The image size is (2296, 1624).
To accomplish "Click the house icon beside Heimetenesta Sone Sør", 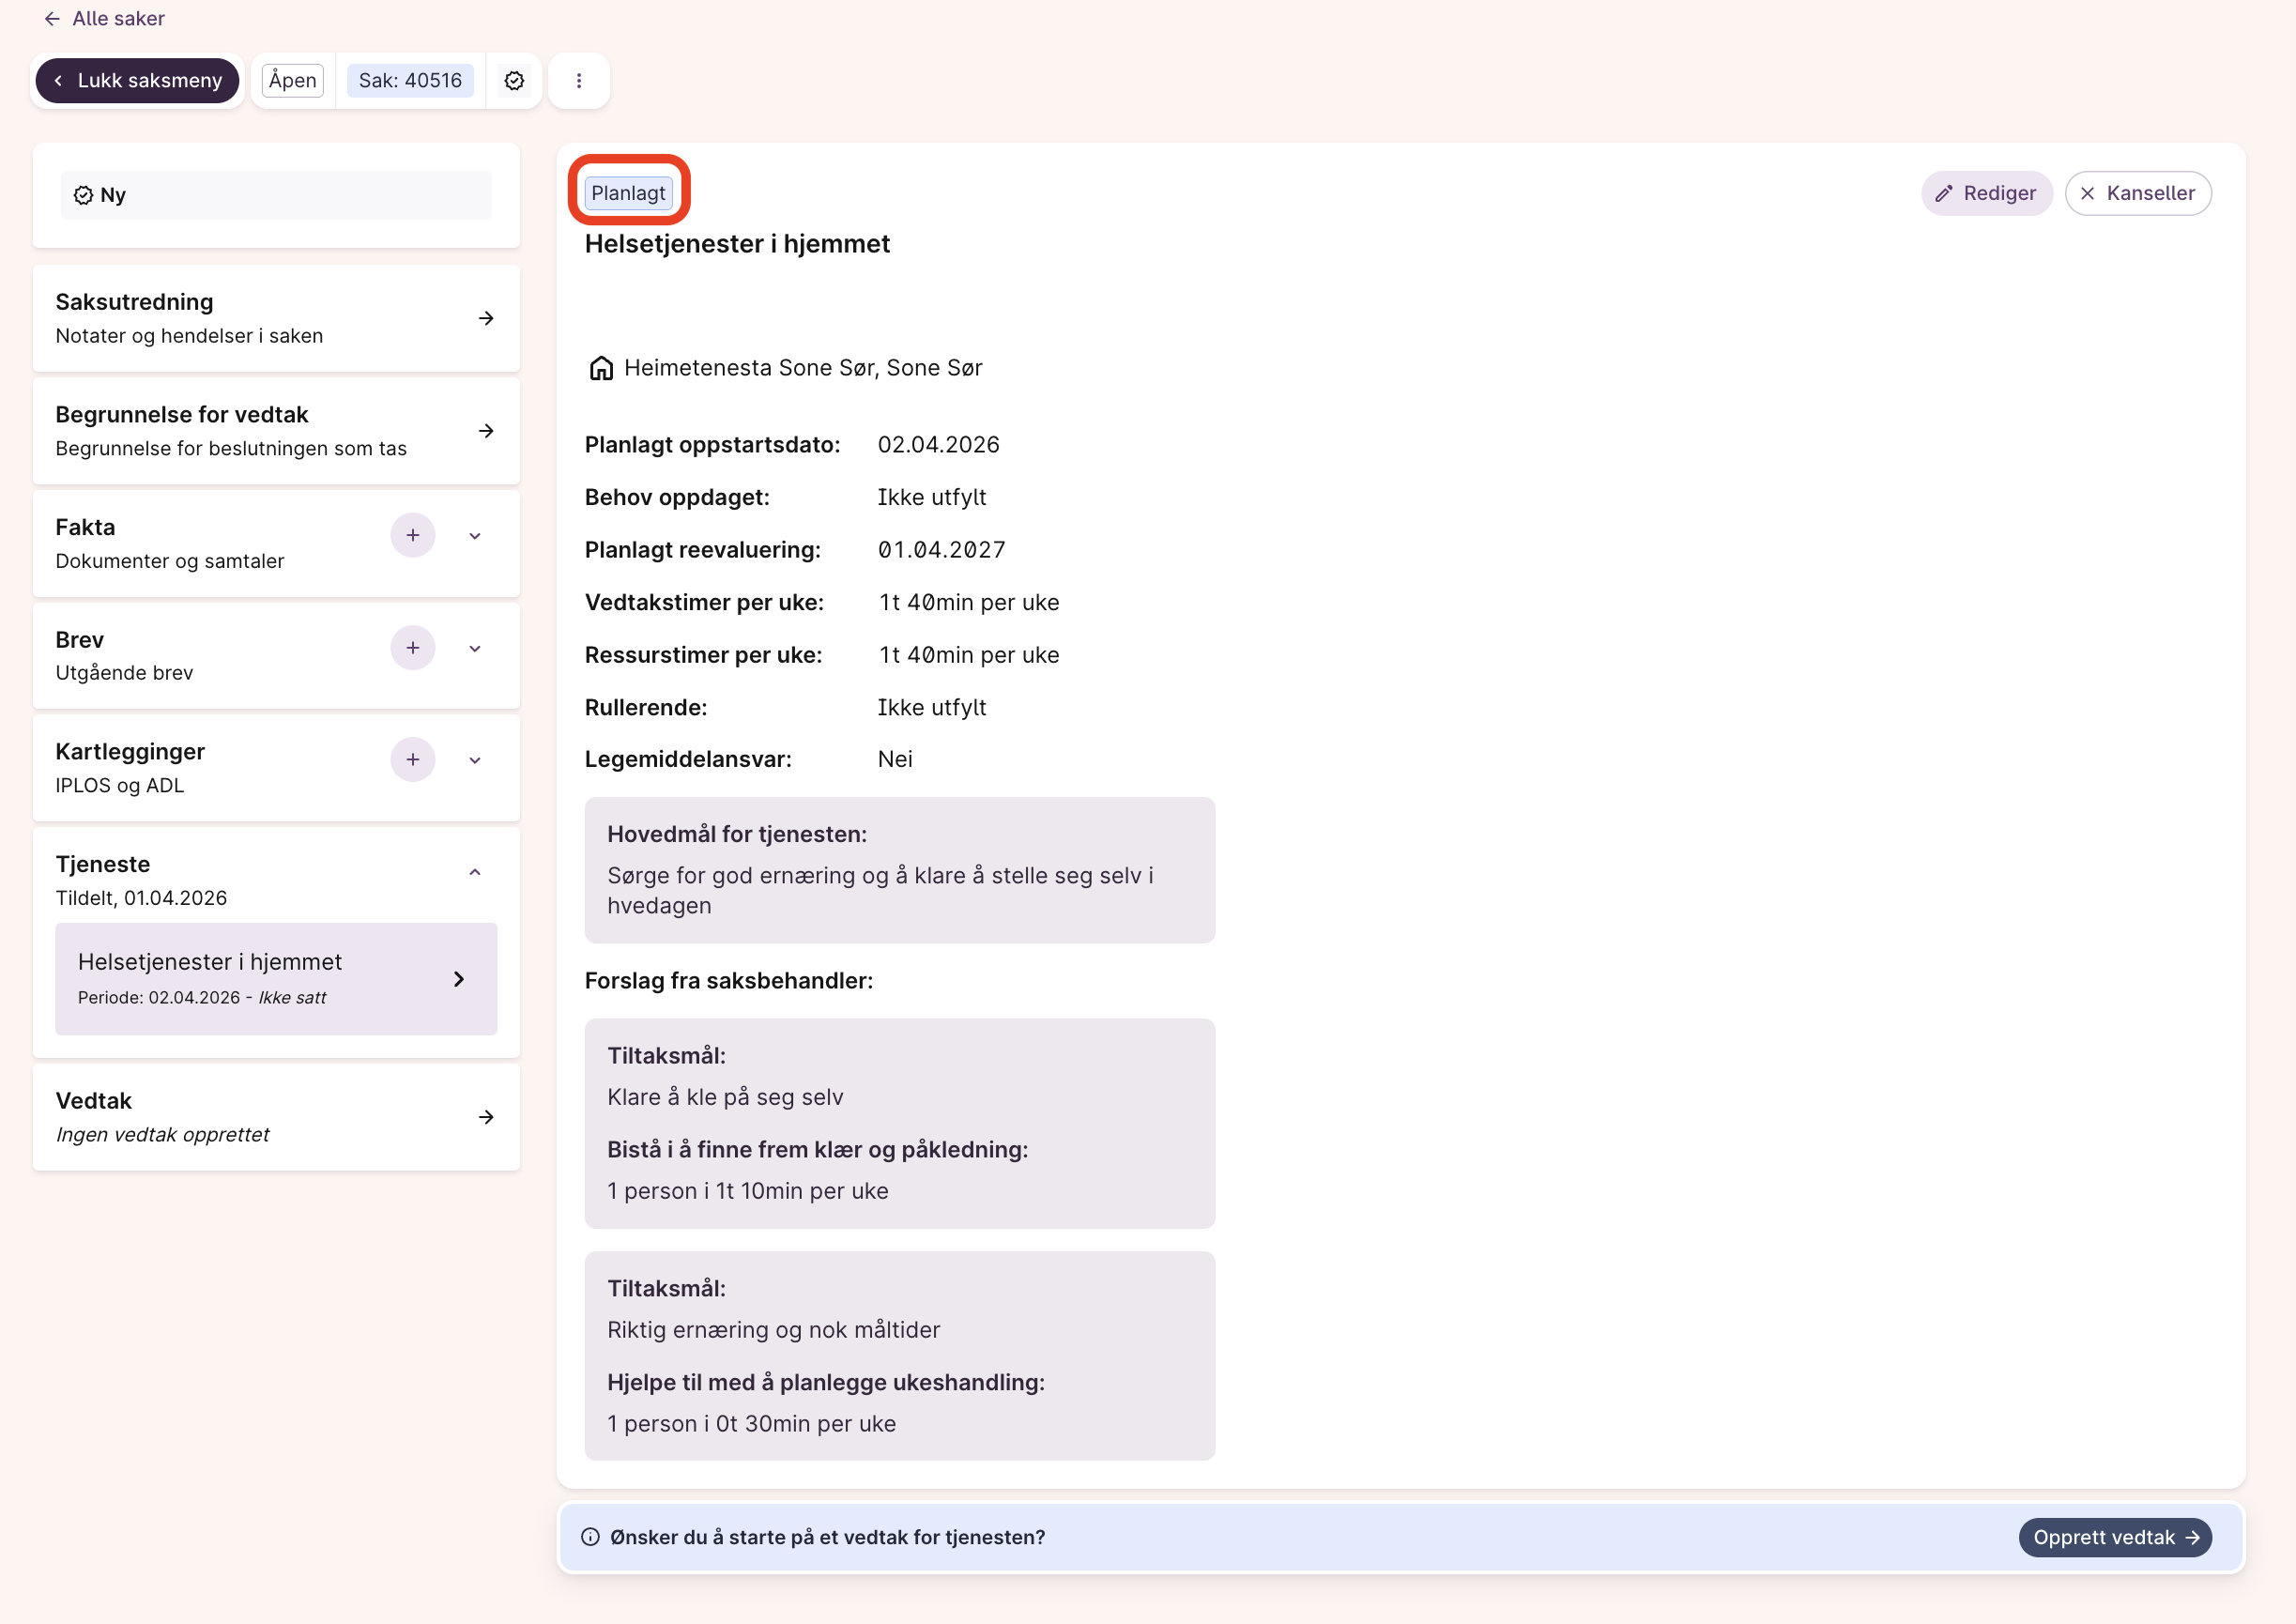I will [601, 368].
